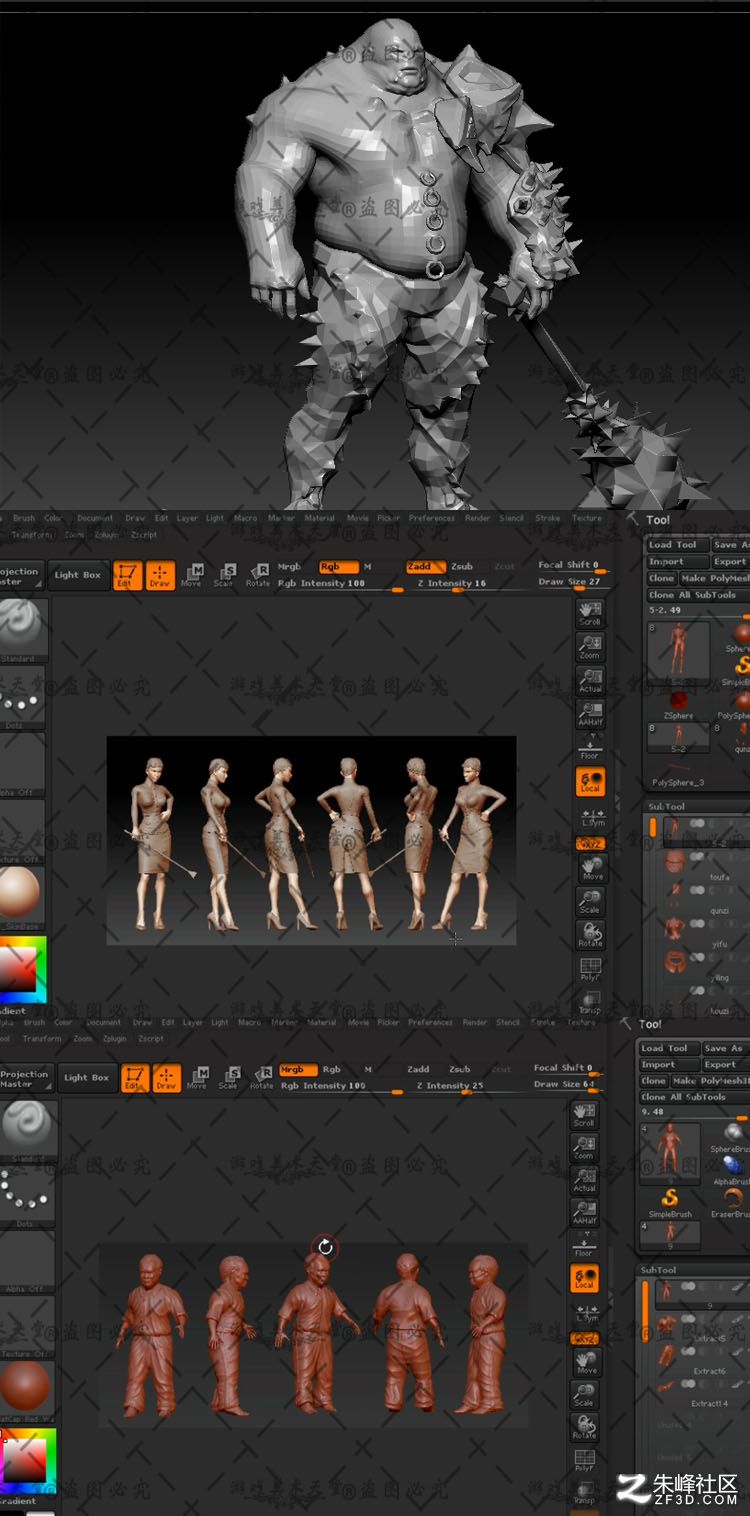Open Material menu in upper ZBrush

(320, 518)
